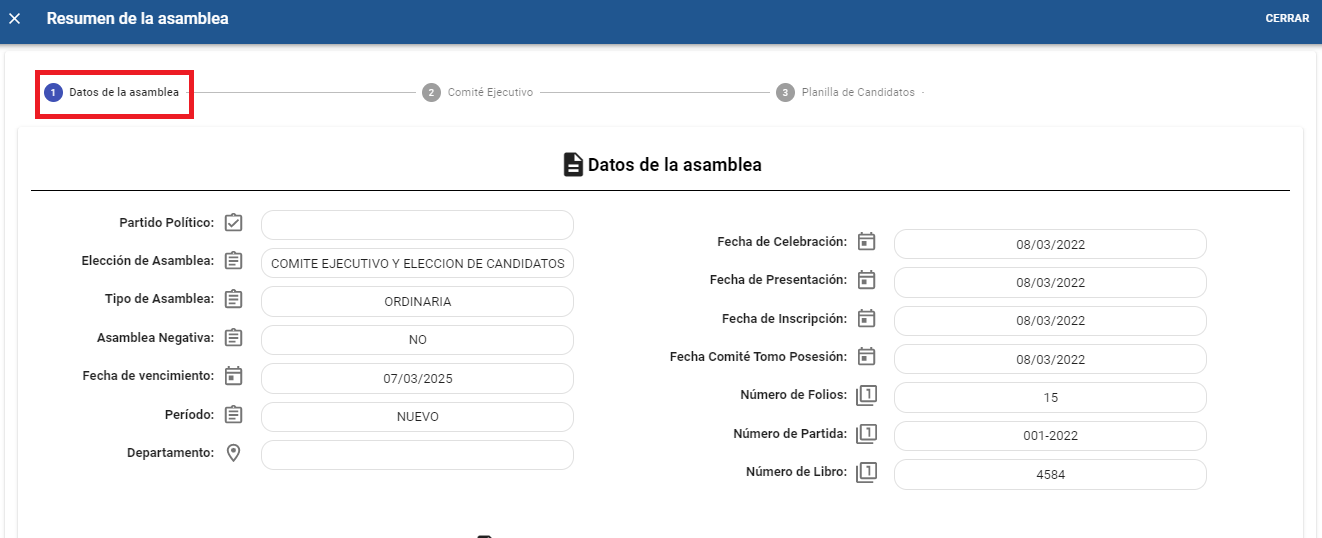Click the Partido Político checklist icon

point(233,222)
